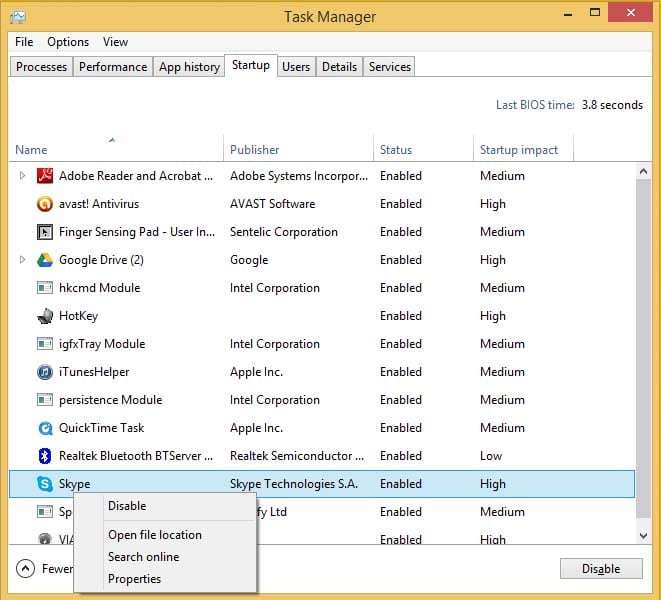Switch to the App history tab

189,67
